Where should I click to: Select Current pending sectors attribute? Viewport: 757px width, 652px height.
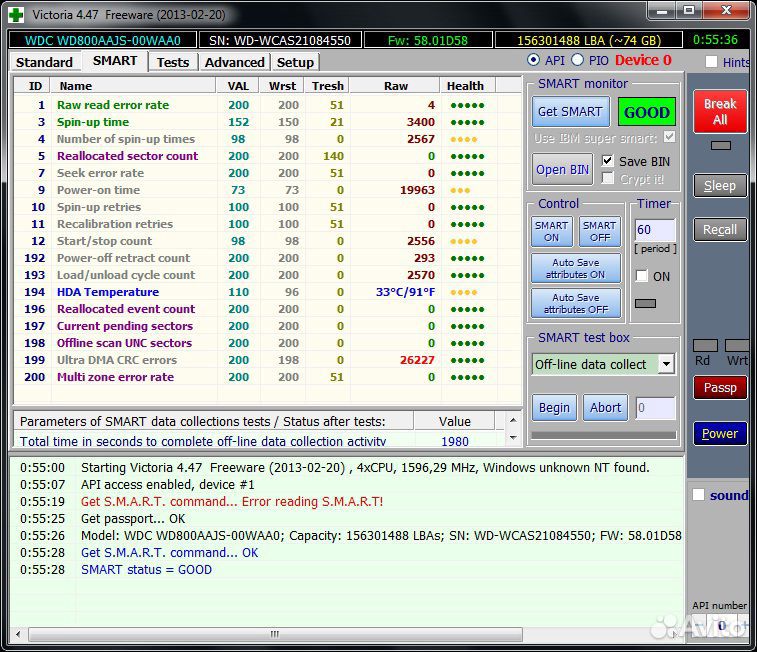tap(268, 326)
